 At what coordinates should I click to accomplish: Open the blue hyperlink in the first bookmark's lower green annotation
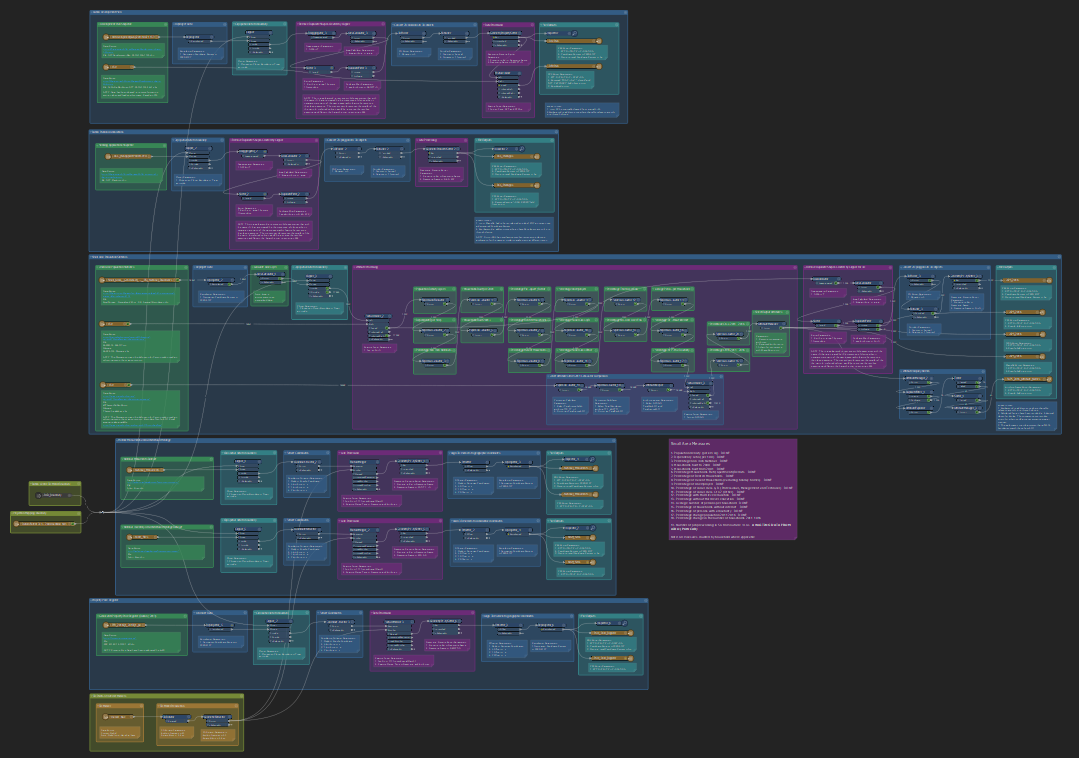[x=132, y=81]
